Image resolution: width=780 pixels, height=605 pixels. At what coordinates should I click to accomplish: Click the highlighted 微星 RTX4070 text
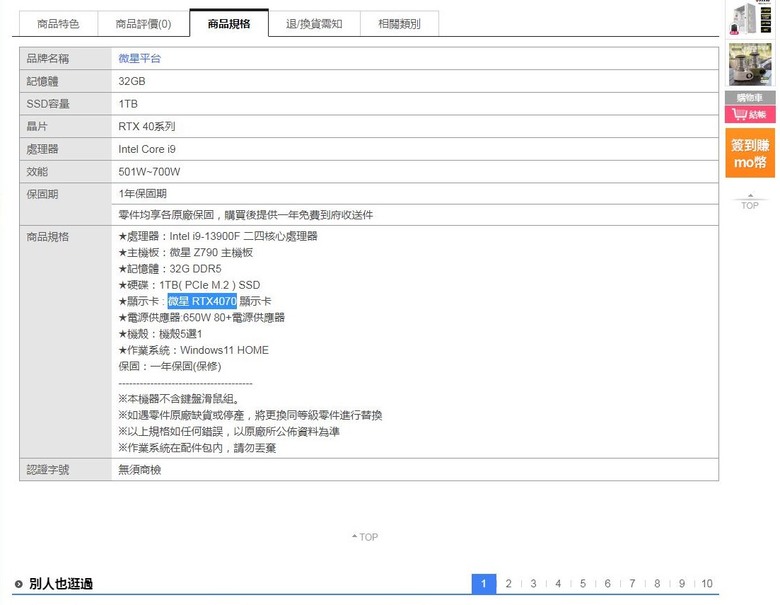(x=202, y=301)
